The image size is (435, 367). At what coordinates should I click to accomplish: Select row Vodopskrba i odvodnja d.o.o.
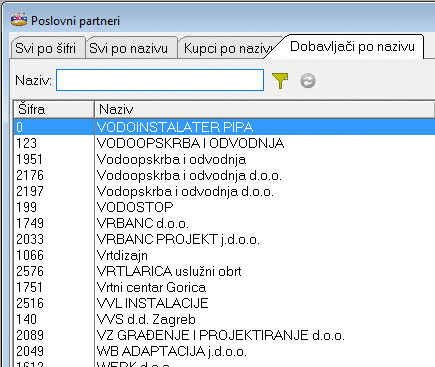[224, 191]
